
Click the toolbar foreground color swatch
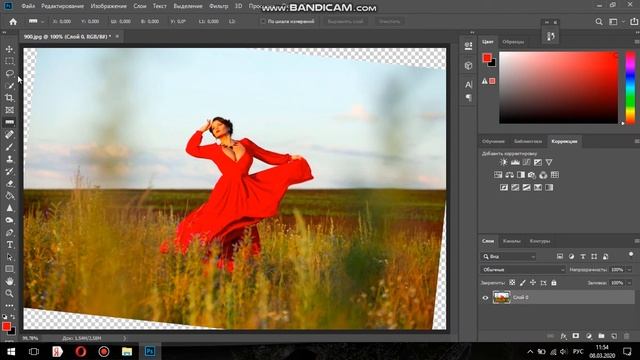(6, 326)
